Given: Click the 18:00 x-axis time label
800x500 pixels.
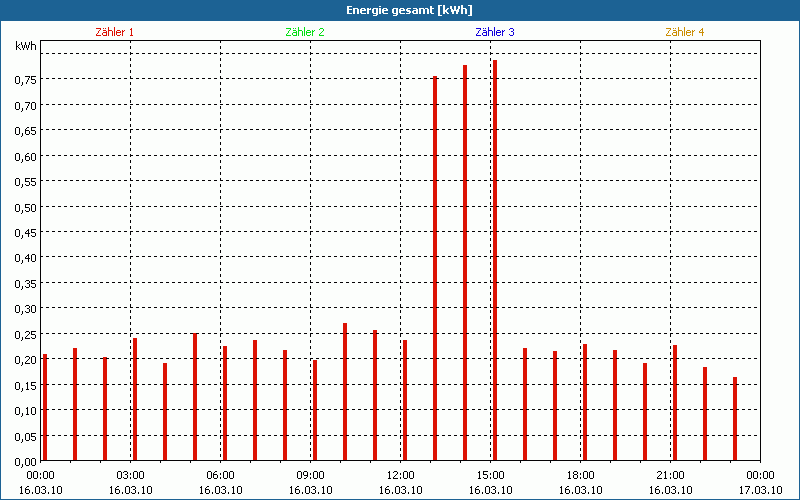Looking at the screenshot, I should 581,476.
